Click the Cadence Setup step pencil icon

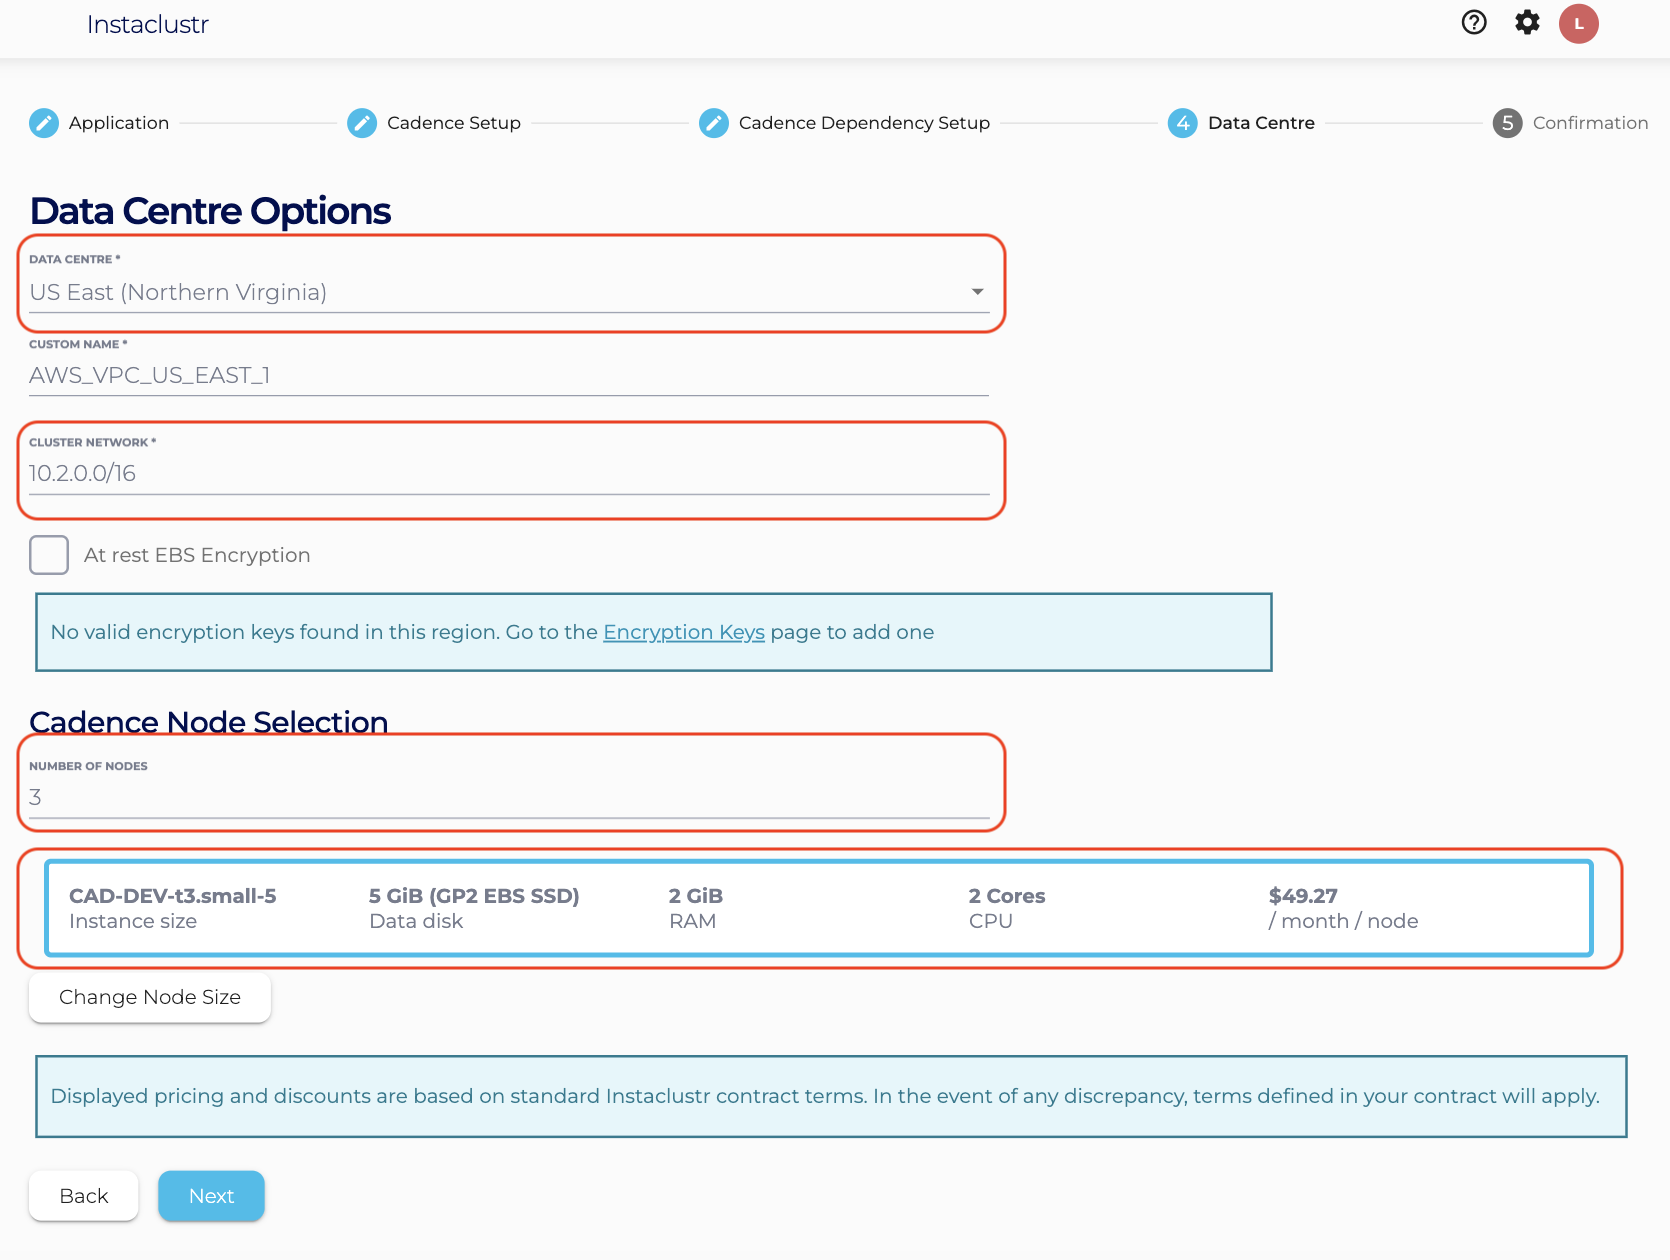pos(362,123)
